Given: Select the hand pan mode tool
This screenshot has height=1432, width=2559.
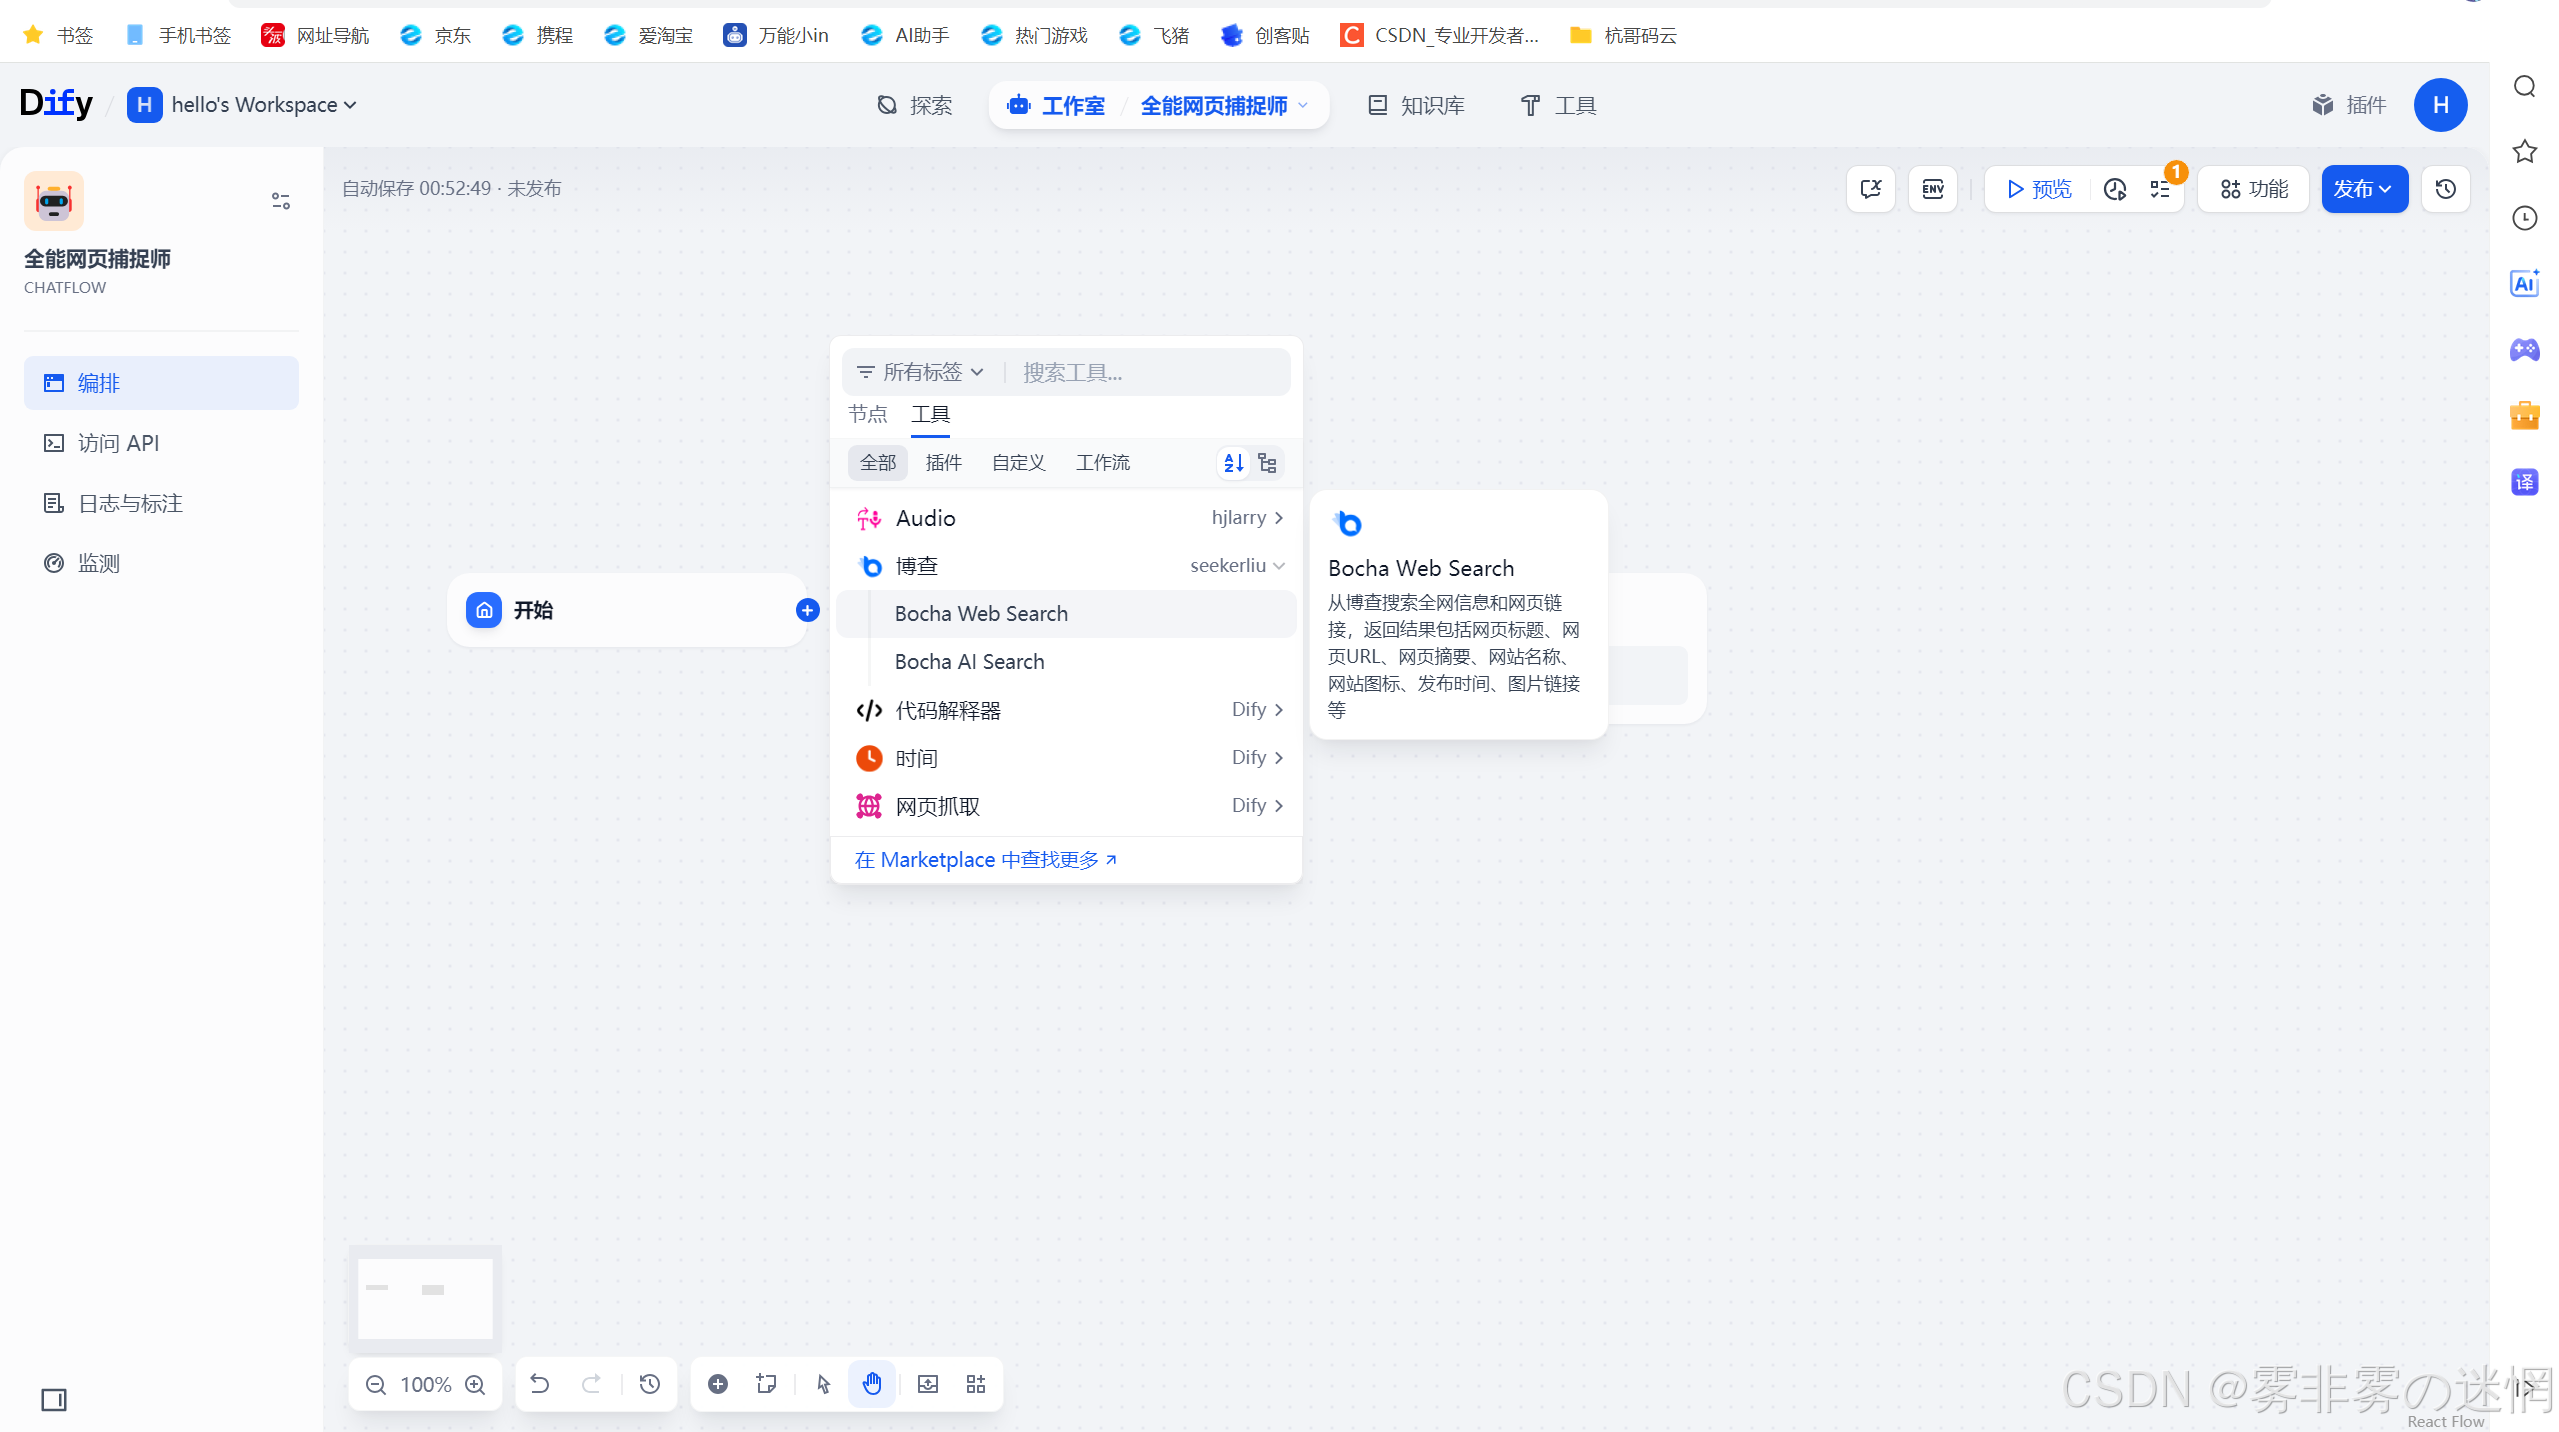Looking at the screenshot, I should click(x=872, y=1384).
